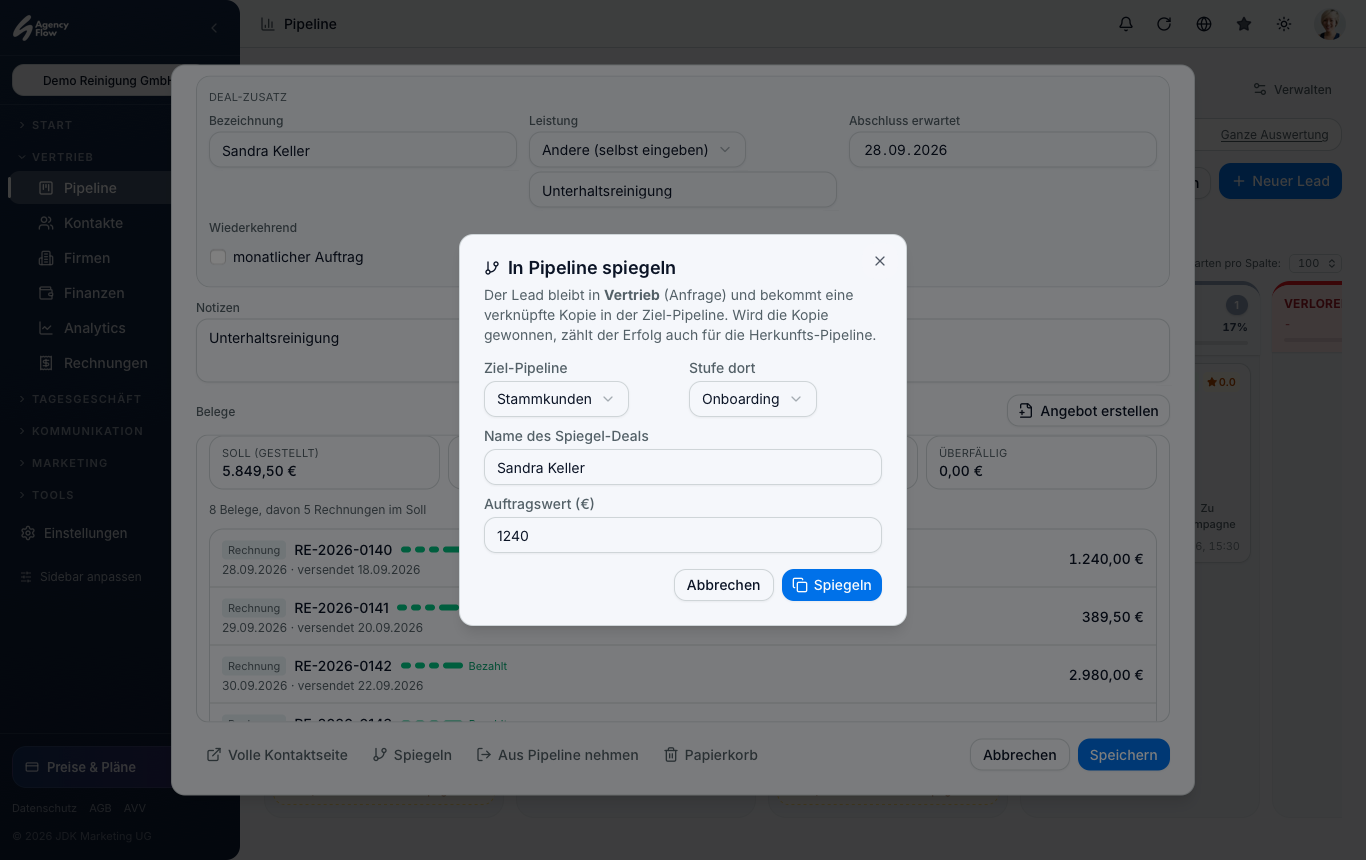The height and width of the screenshot is (860, 1366).
Task: Click the notifications bell icon
Action: 1126,24
